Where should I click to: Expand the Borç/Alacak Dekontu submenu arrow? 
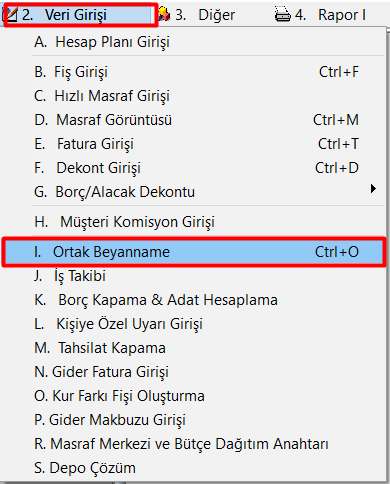(x=373, y=189)
